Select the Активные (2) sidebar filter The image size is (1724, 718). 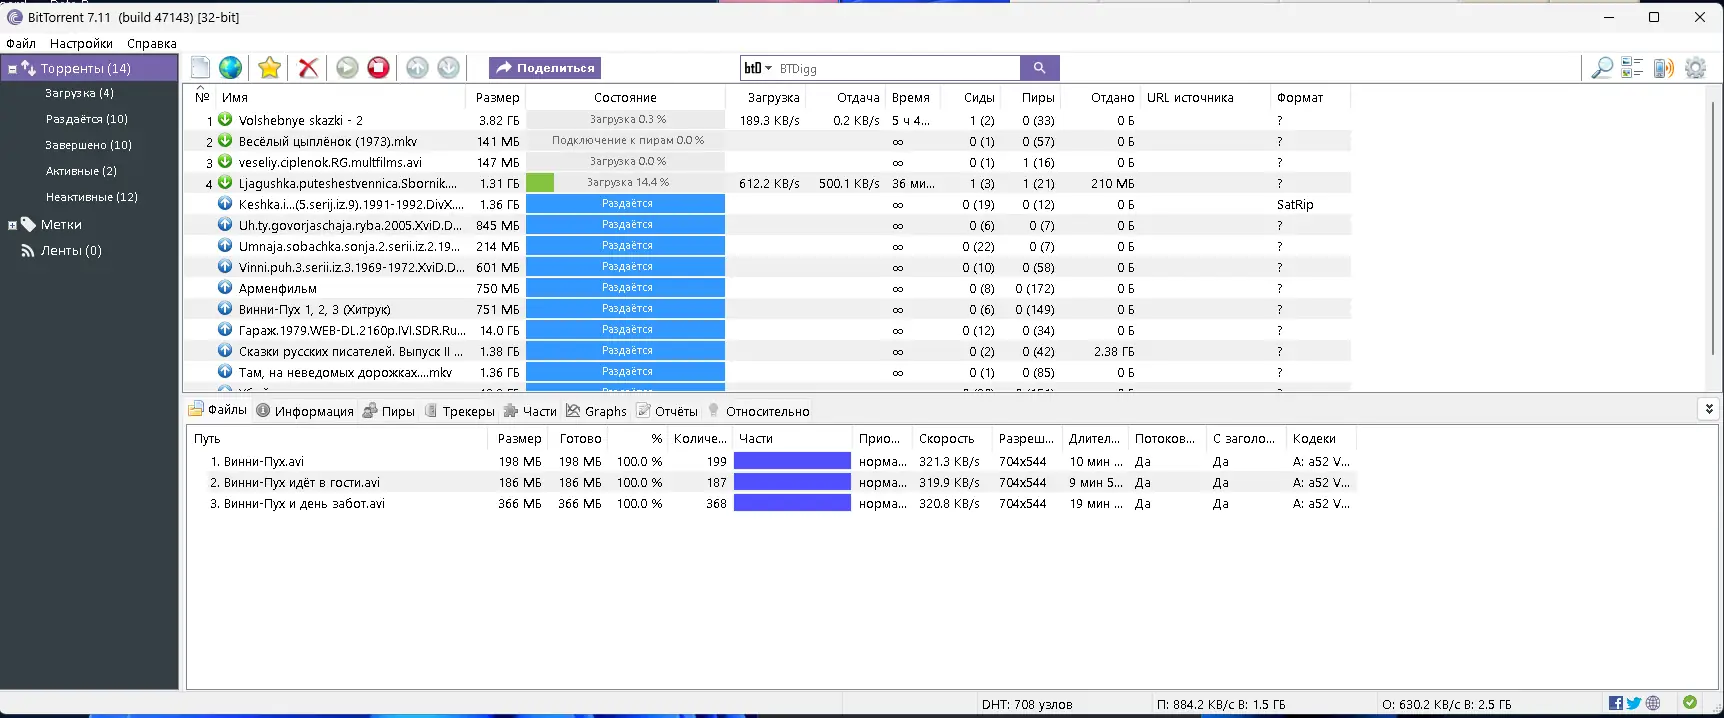[x=81, y=171]
